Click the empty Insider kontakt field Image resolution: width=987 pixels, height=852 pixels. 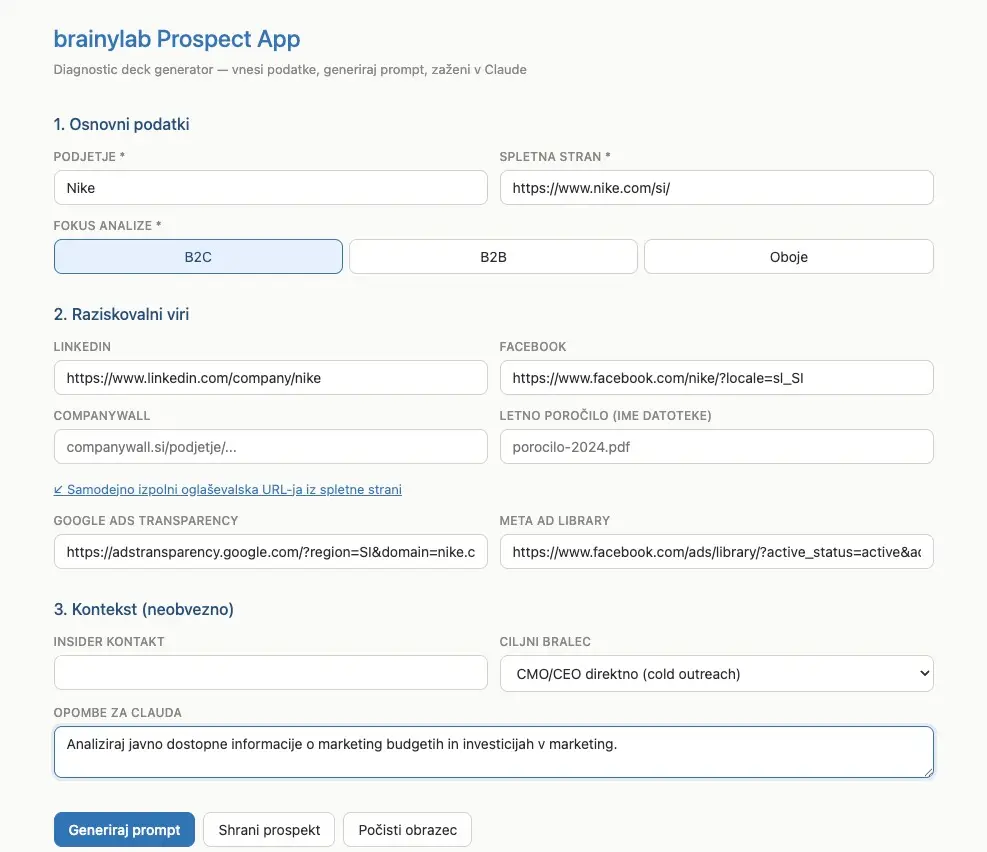(x=270, y=672)
